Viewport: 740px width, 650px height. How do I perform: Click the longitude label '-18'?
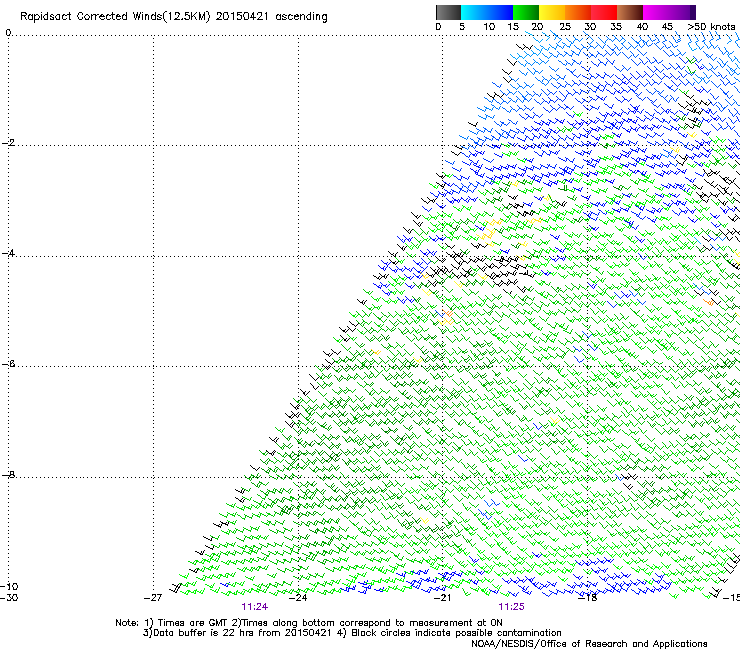tap(588, 598)
